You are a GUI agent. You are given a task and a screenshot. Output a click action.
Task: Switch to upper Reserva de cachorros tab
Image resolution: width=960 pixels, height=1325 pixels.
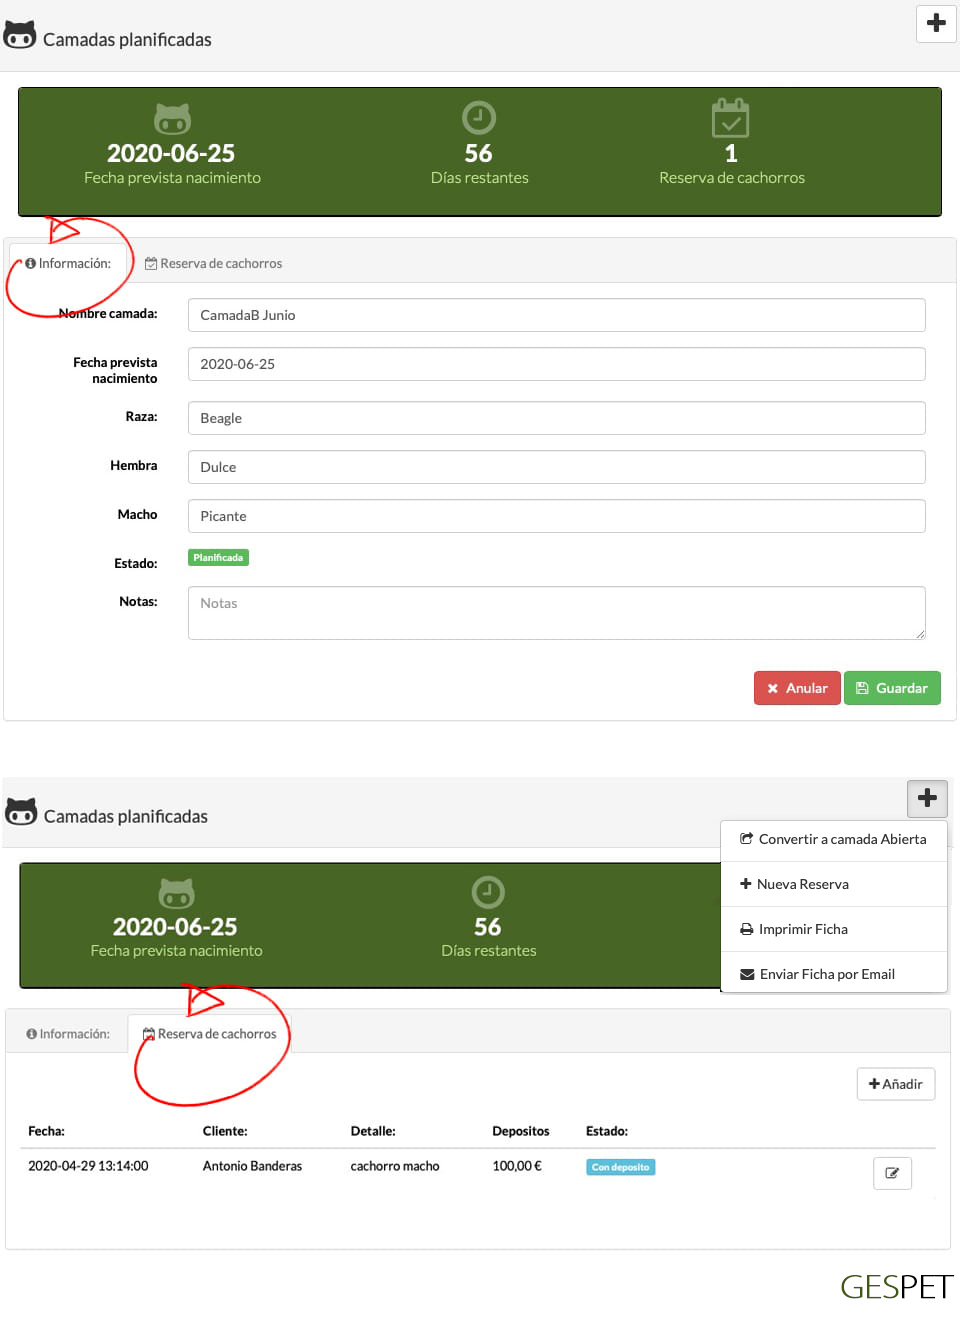point(214,264)
